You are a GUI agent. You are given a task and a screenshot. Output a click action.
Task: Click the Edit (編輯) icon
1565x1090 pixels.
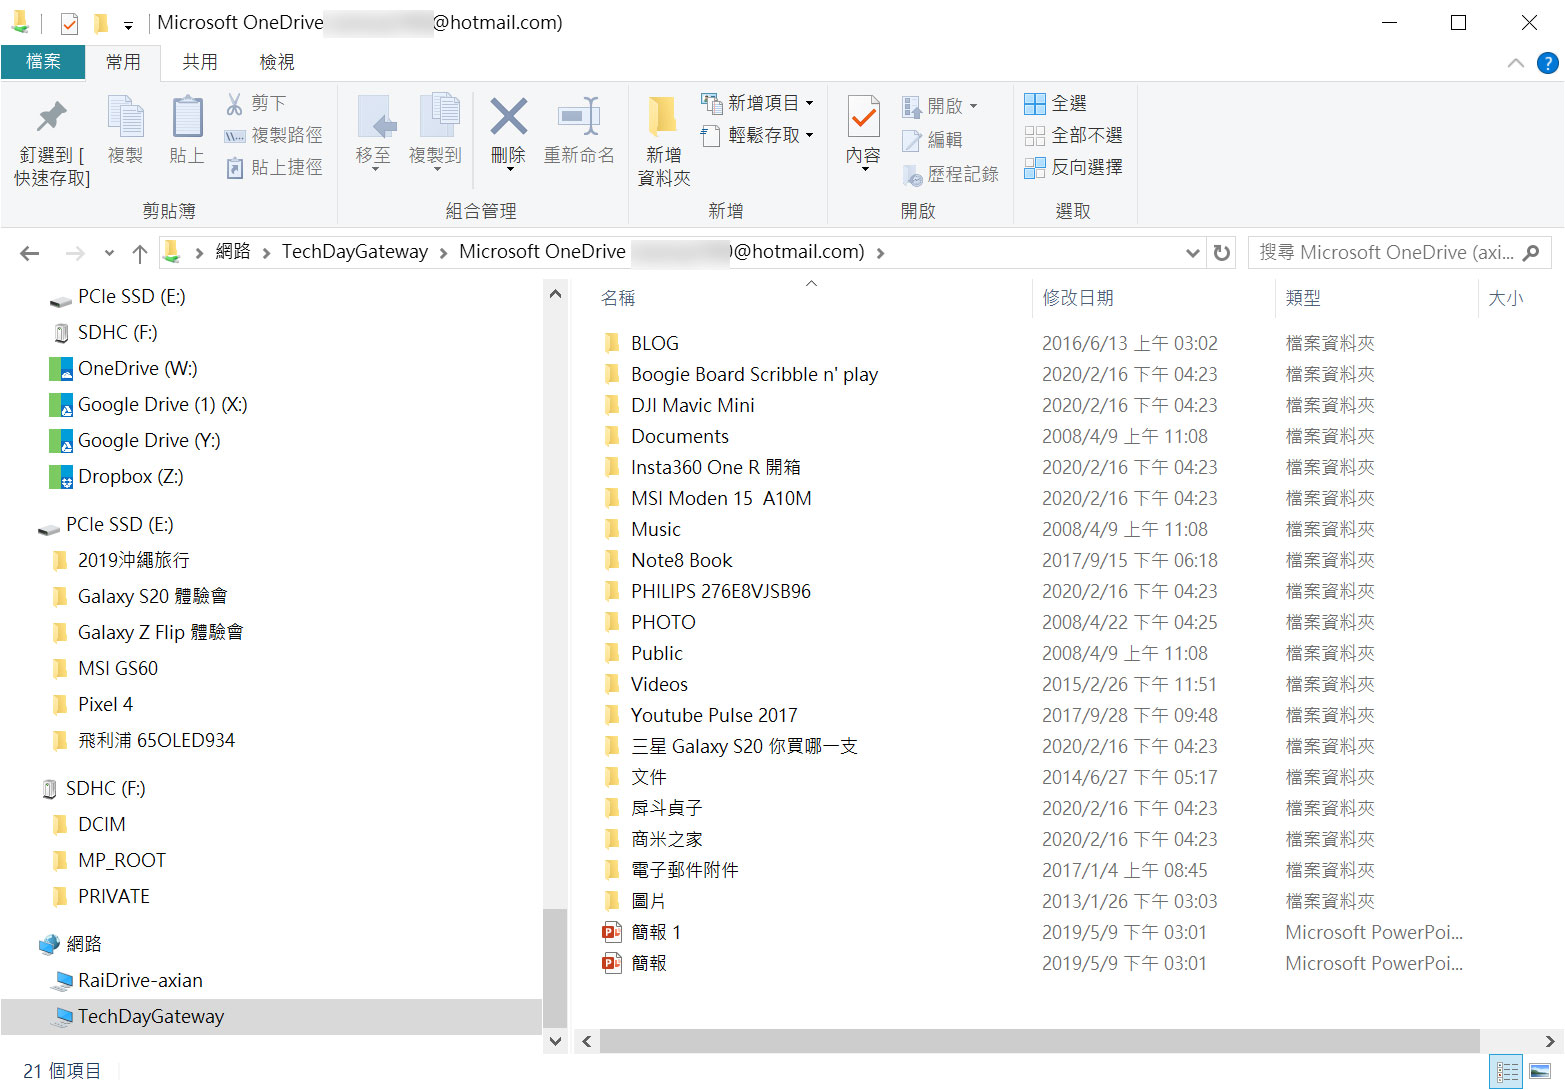(x=911, y=140)
